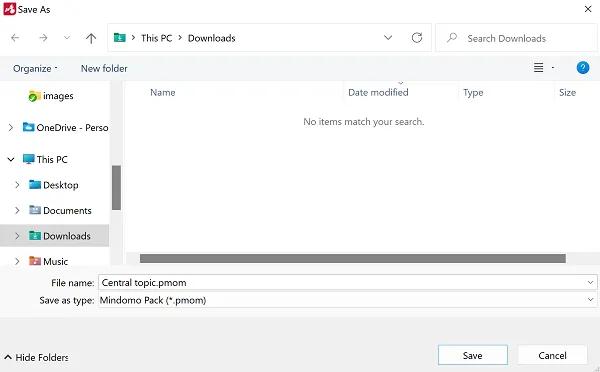
Task: Select Downloads in address breadcrumb
Action: pos(212,38)
